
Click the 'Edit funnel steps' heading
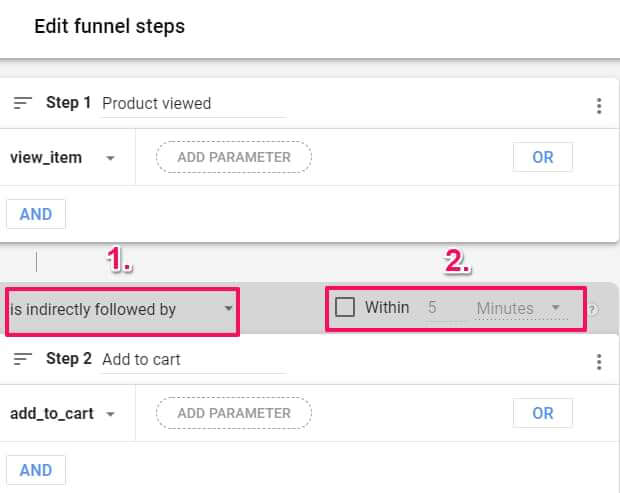click(109, 26)
